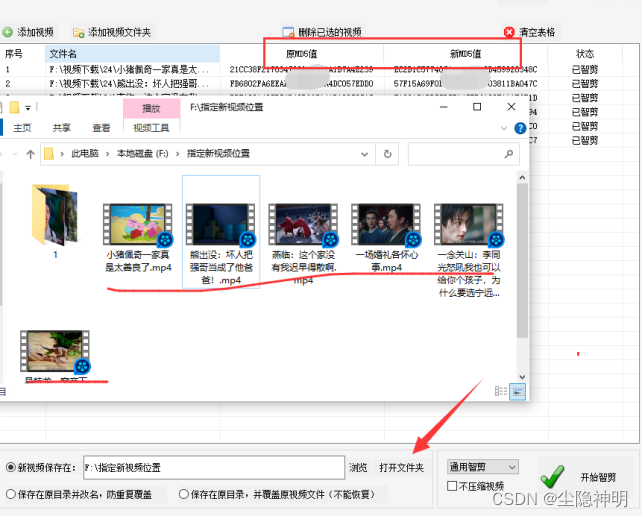Click the 新MD5值 column header

coord(465,54)
